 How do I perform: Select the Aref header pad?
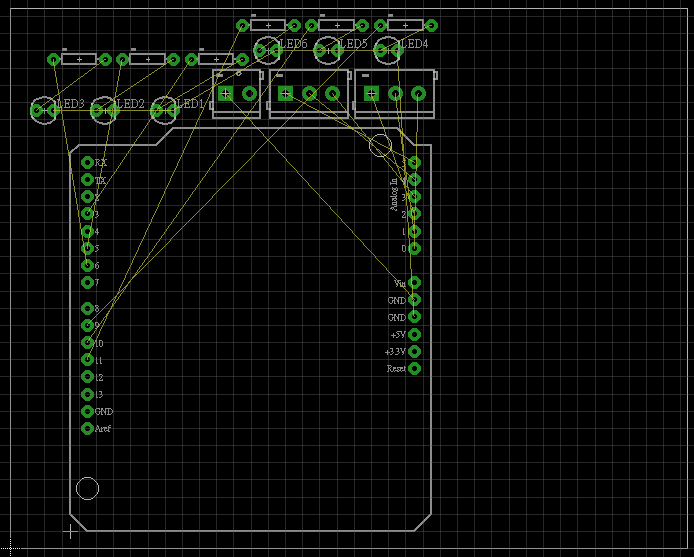(x=87, y=429)
